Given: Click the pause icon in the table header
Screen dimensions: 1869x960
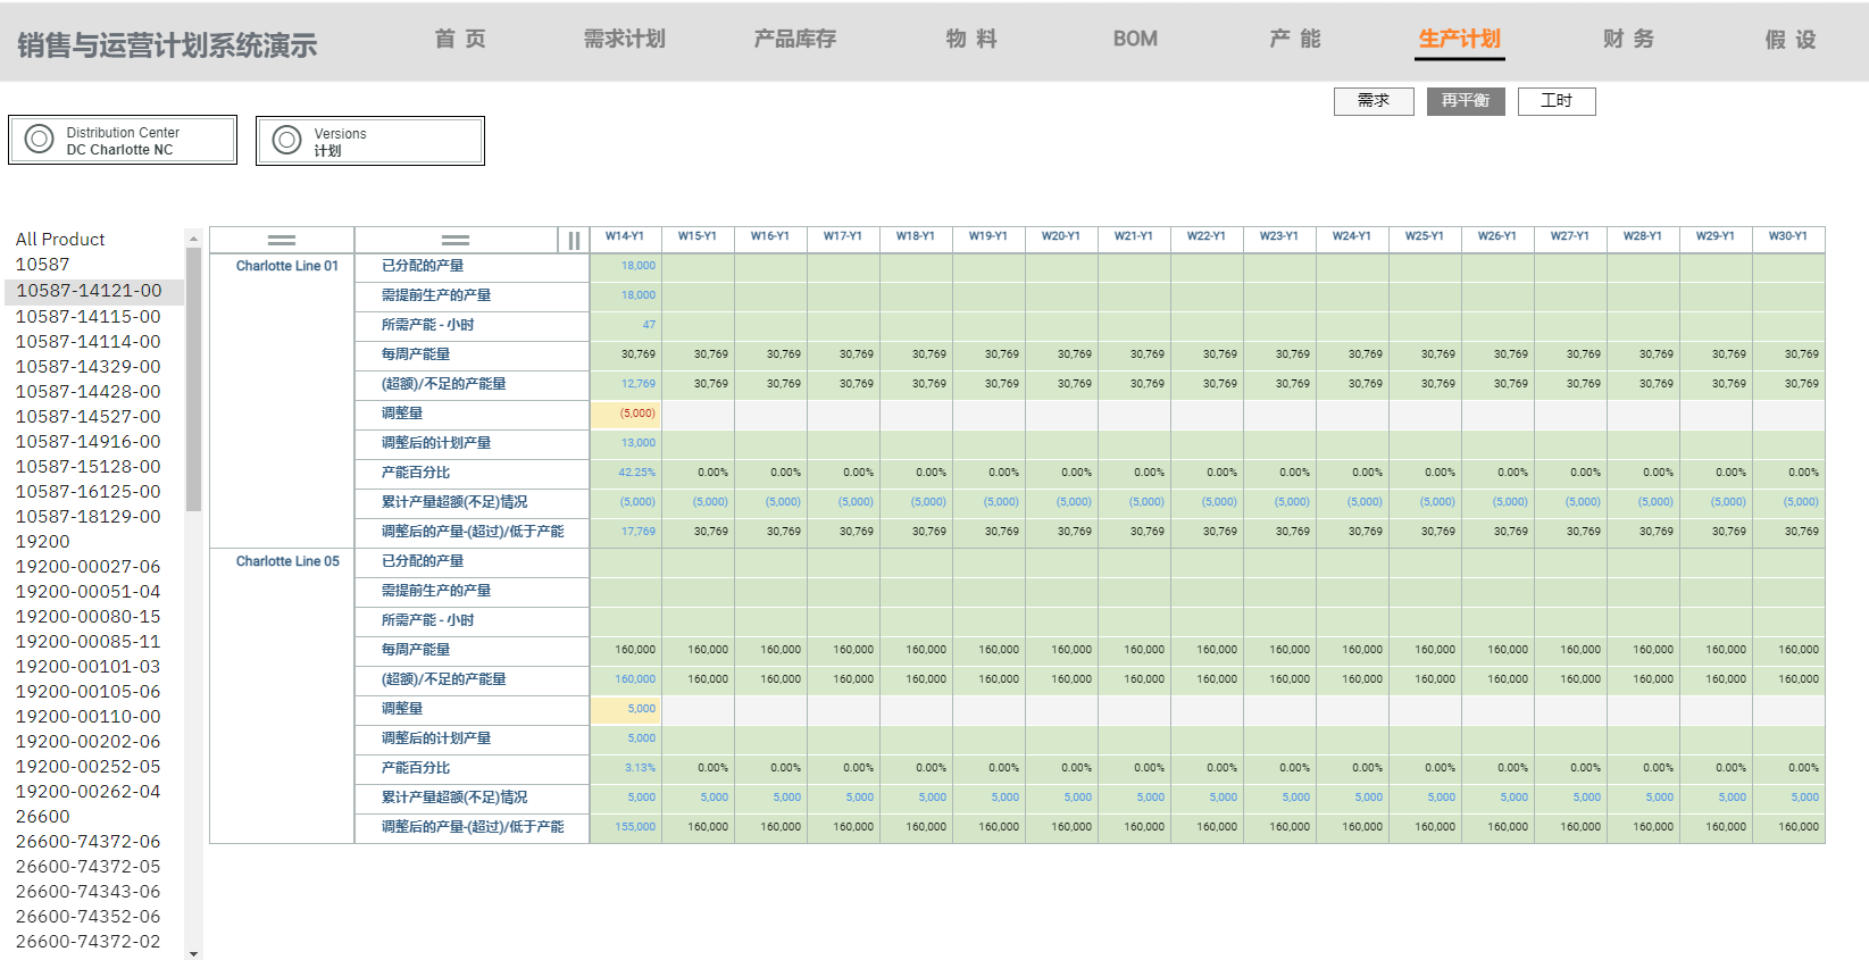Looking at the screenshot, I should point(572,240).
